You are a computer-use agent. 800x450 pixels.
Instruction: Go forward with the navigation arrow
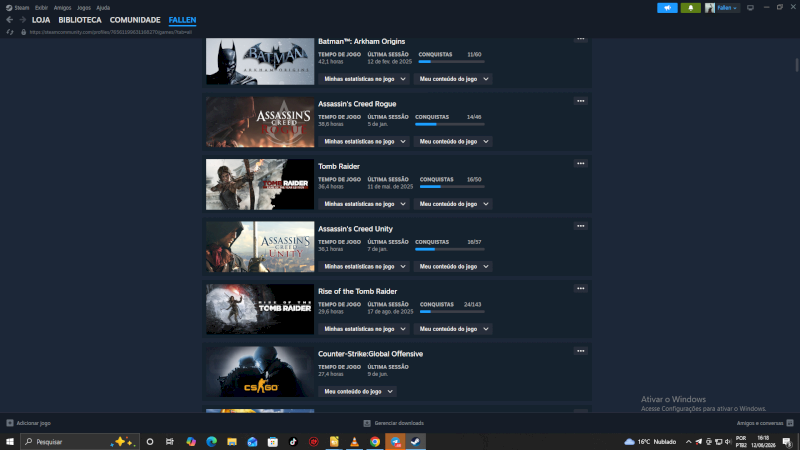[22, 20]
